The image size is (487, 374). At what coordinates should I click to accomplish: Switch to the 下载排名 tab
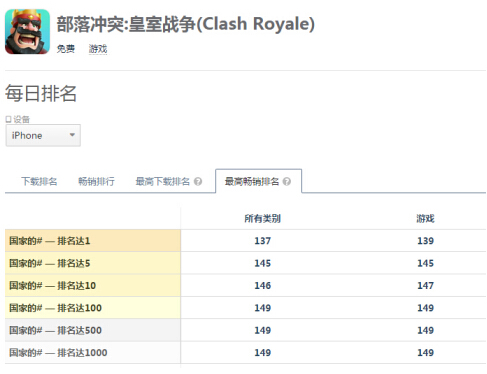point(39,181)
